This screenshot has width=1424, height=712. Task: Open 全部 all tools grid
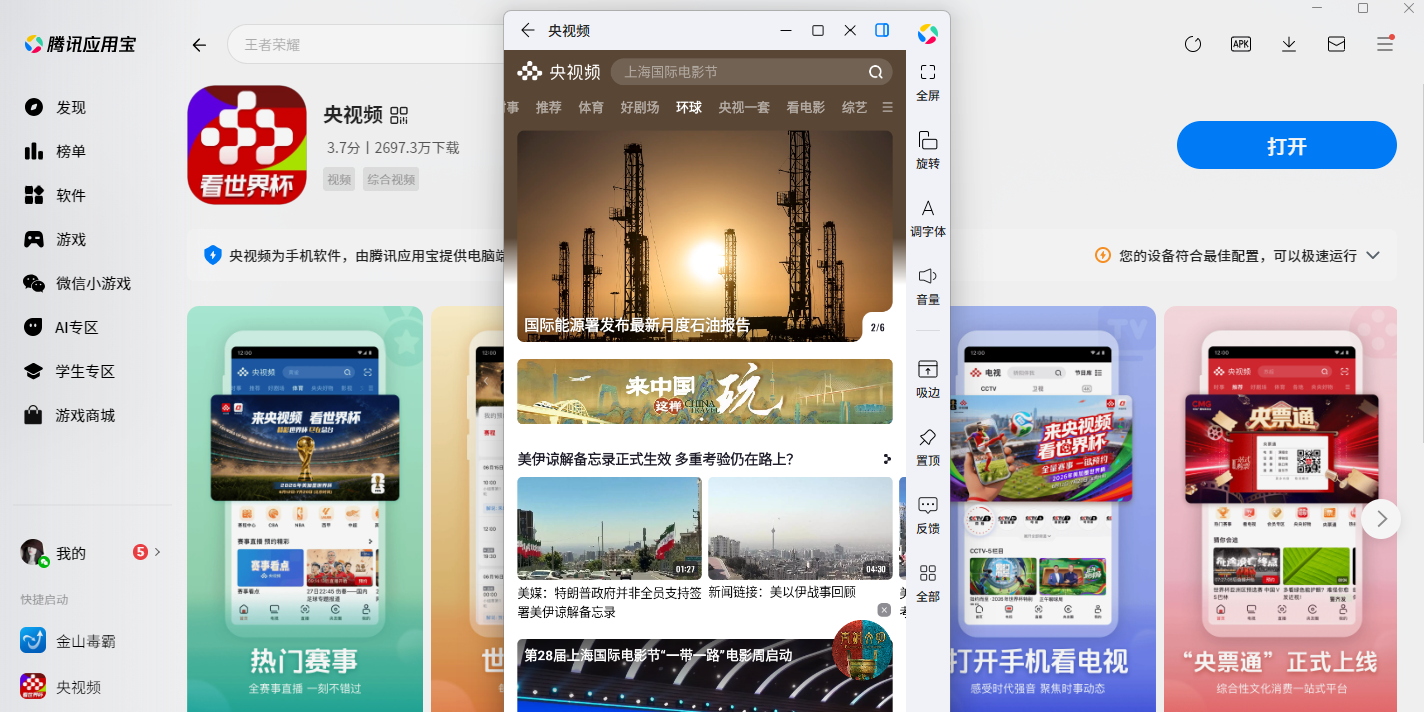(928, 583)
